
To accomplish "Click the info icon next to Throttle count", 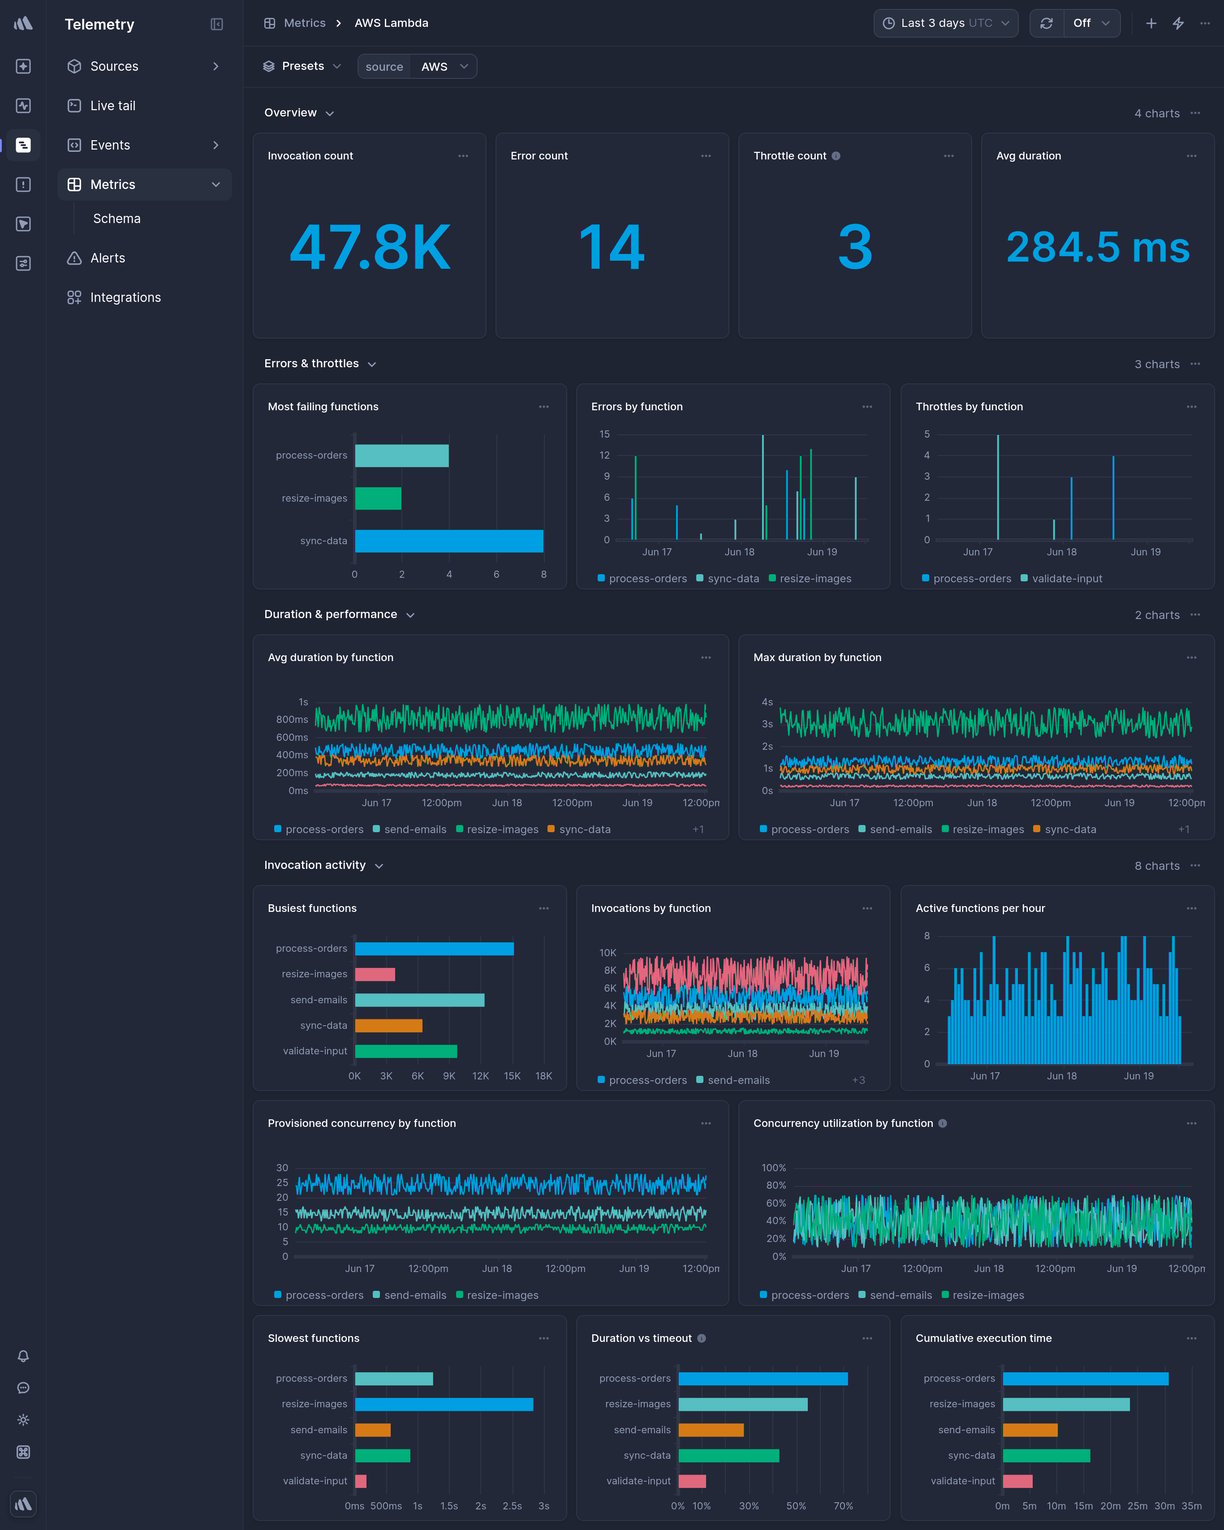I will (836, 156).
